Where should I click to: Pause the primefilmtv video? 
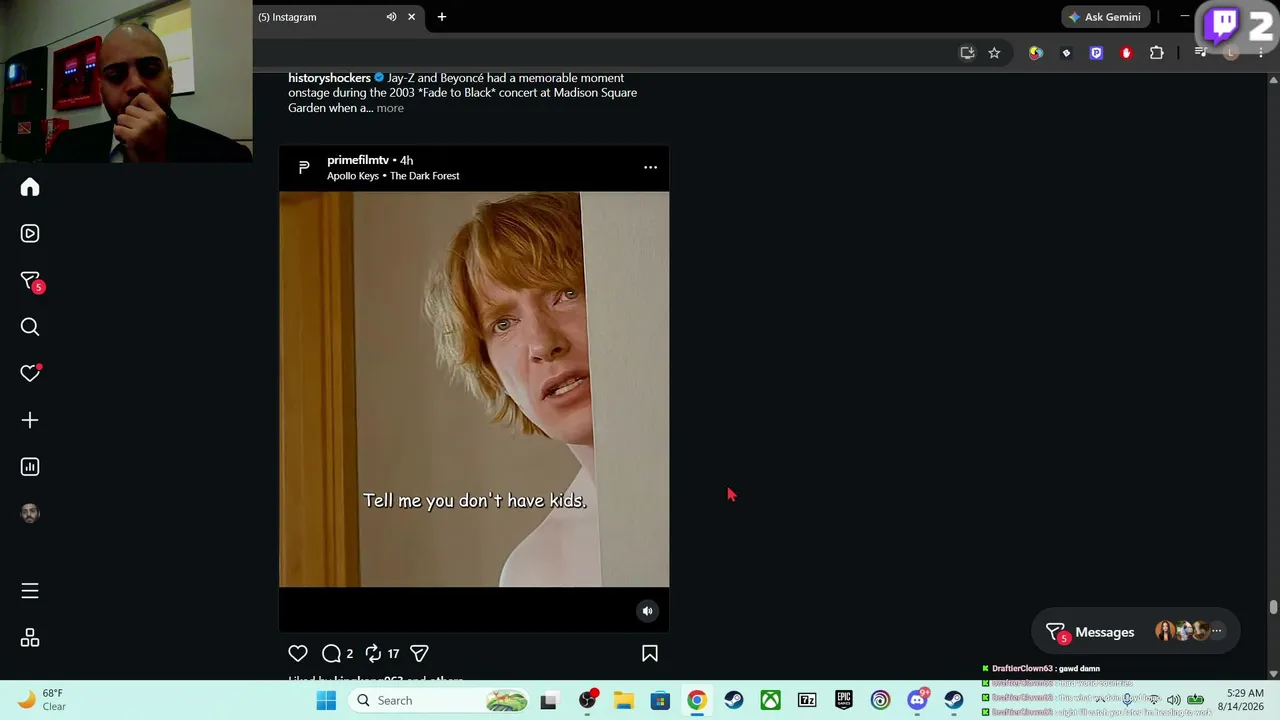pyautogui.click(x=474, y=389)
